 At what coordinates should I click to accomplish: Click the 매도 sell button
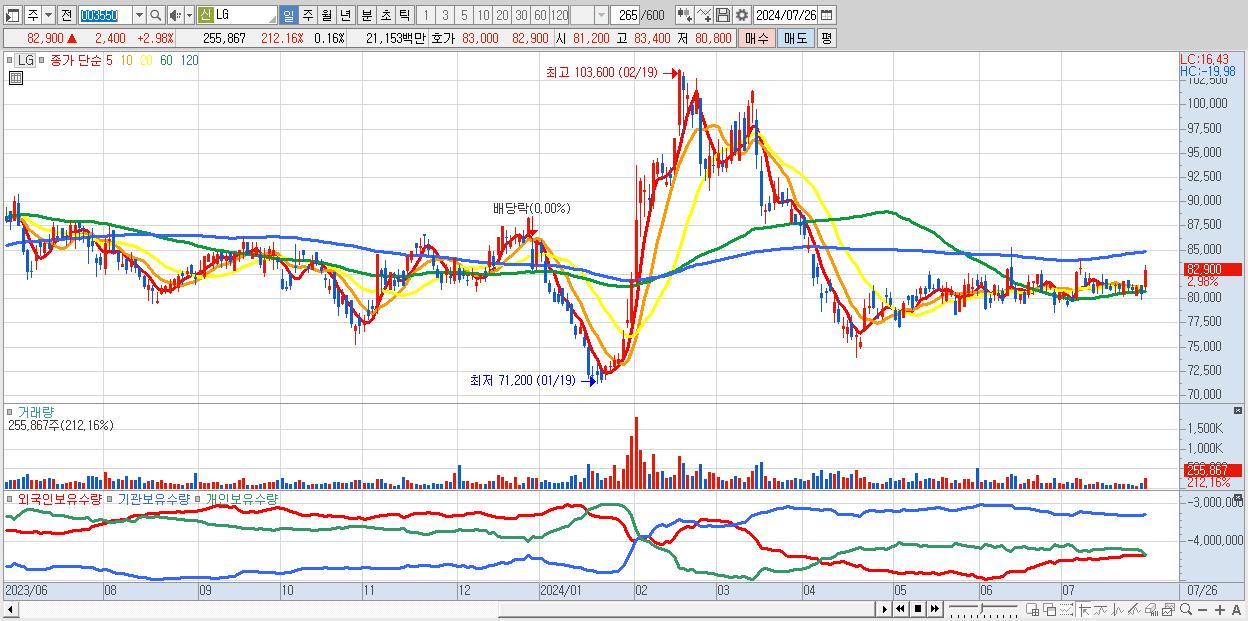click(796, 38)
